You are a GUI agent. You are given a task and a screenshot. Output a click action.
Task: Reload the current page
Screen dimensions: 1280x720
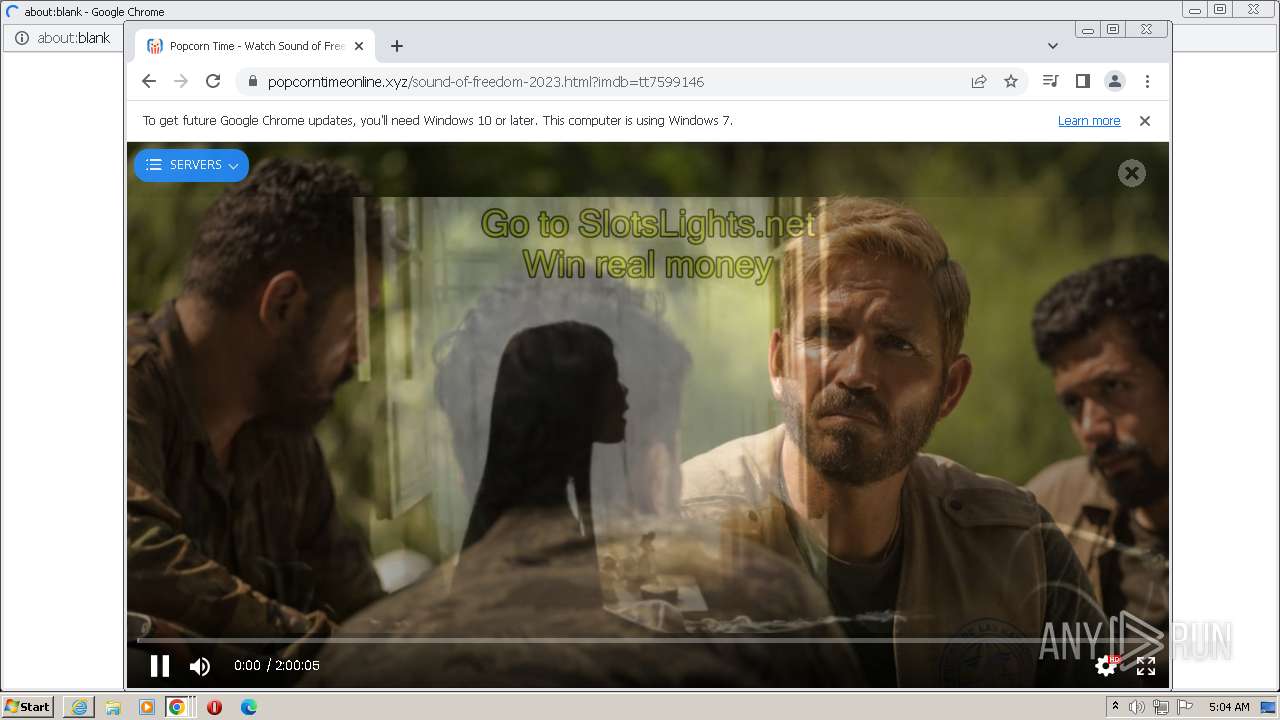click(x=213, y=81)
